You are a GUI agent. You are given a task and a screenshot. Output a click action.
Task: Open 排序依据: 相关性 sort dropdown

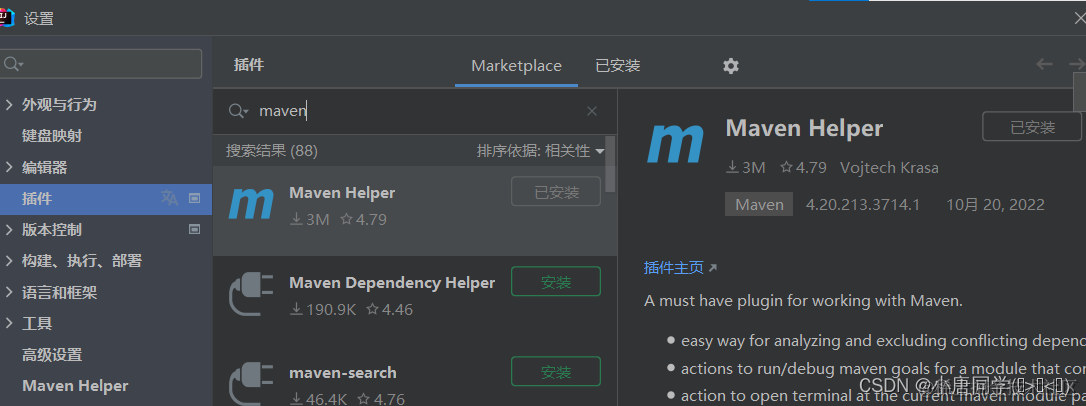point(540,151)
